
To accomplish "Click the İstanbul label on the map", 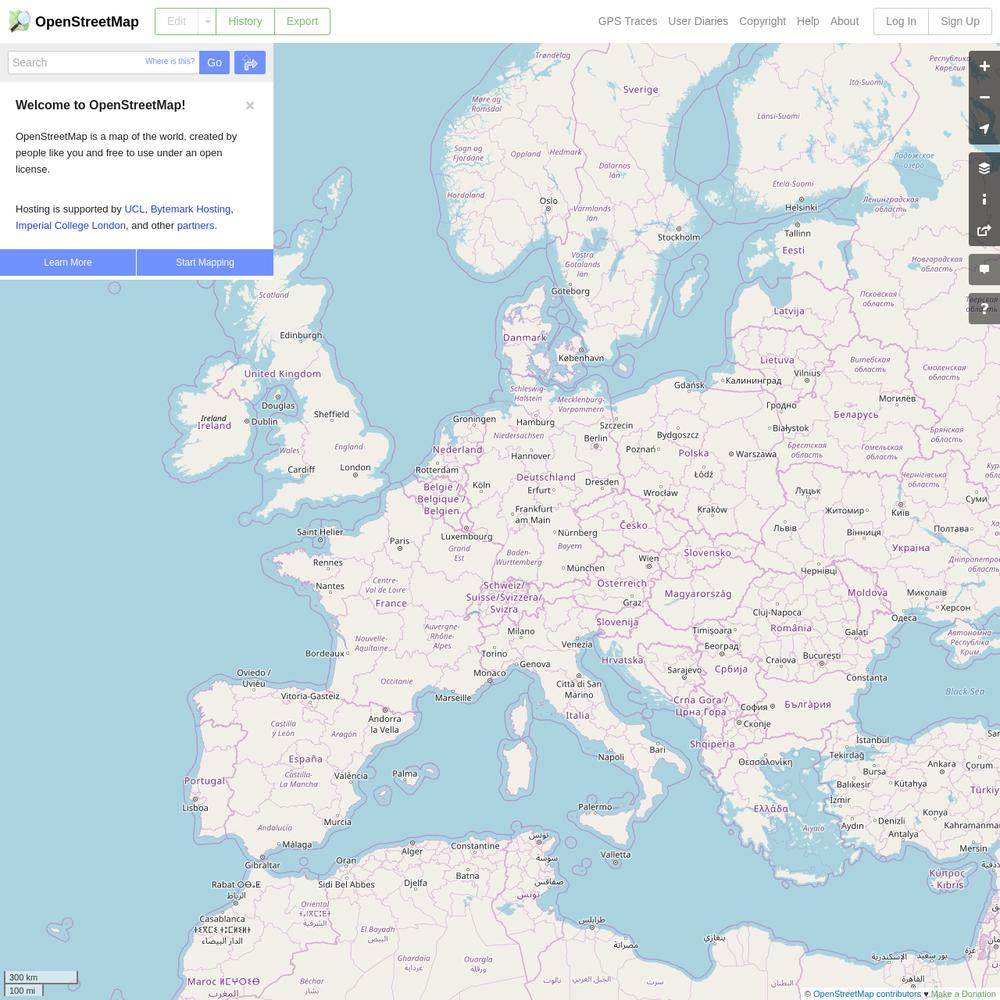I will tap(872, 740).
